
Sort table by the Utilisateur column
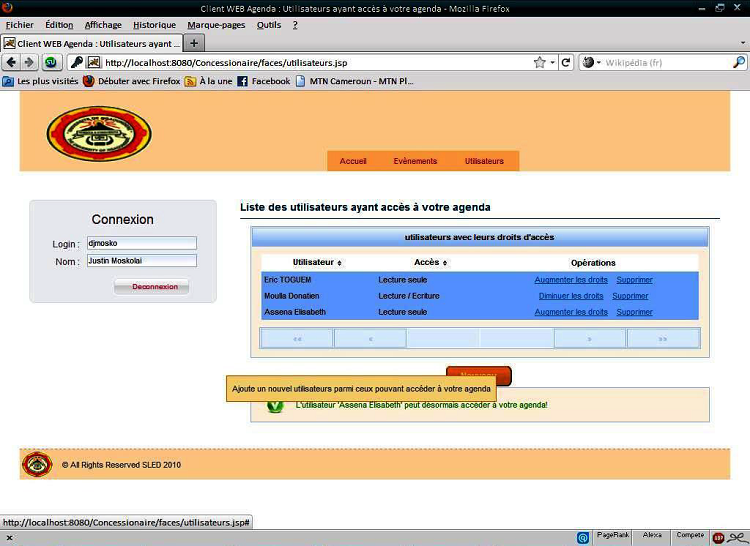pyautogui.click(x=317, y=262)
